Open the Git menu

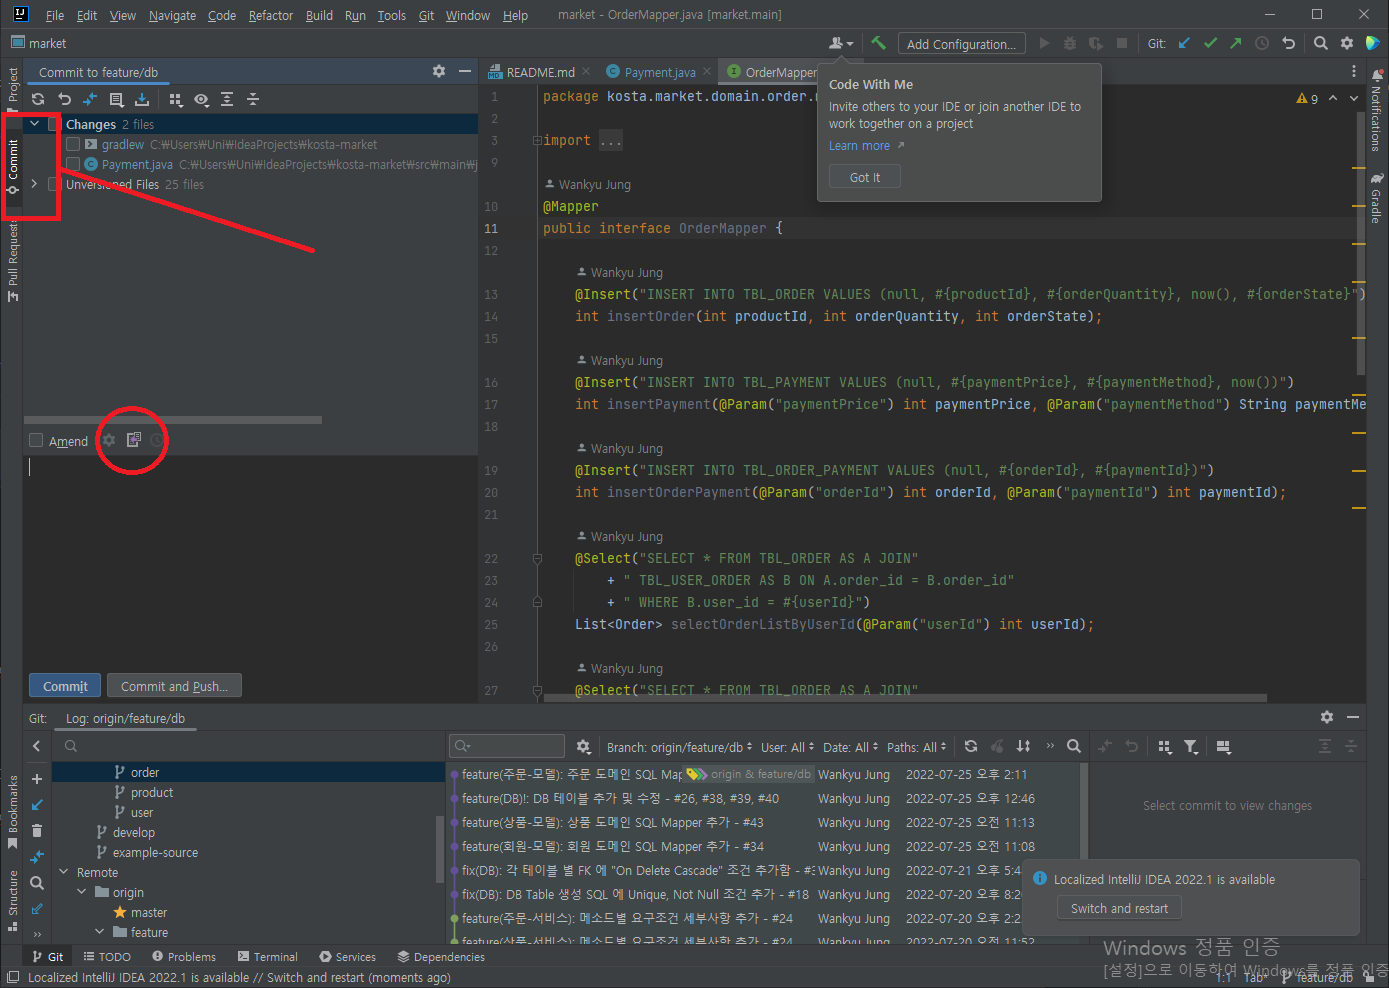pos(426,15)
